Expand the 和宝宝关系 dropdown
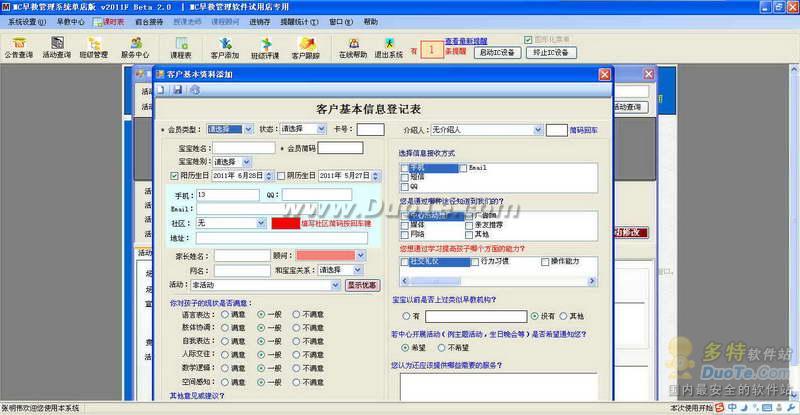This screenshot has width=800, height=415. [x=358, y=270]
